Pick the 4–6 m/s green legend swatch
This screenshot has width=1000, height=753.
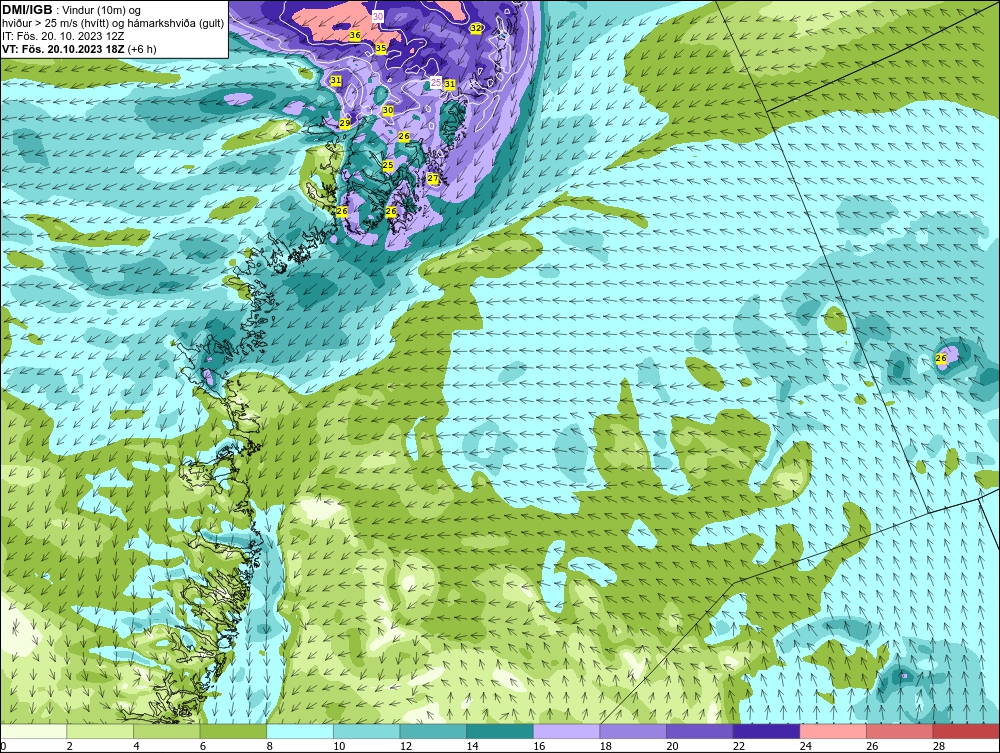(166, 731)
